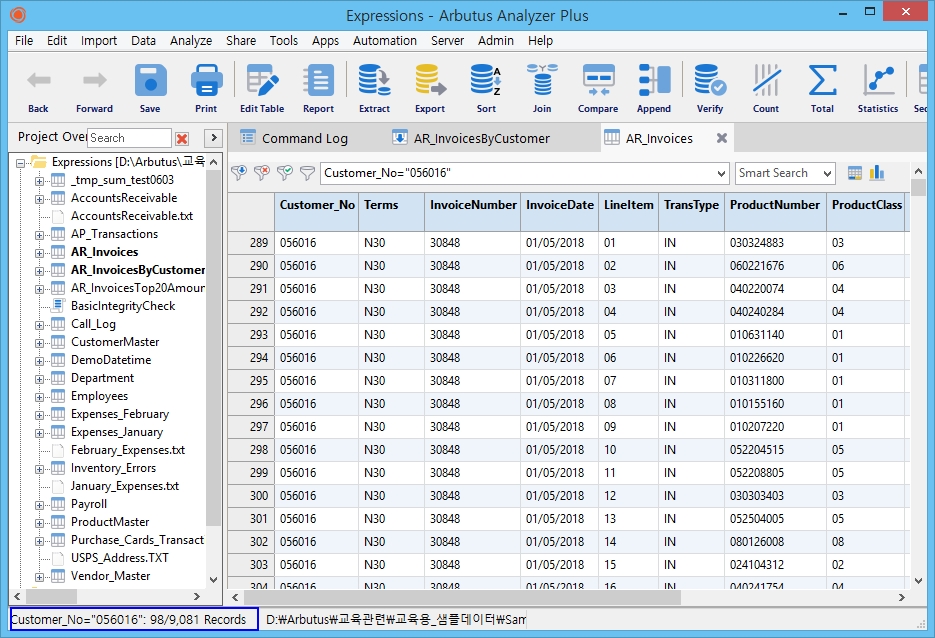Click the row number 295 header
935x638 pixels.
pyautogui.click(x=251, y=381)
